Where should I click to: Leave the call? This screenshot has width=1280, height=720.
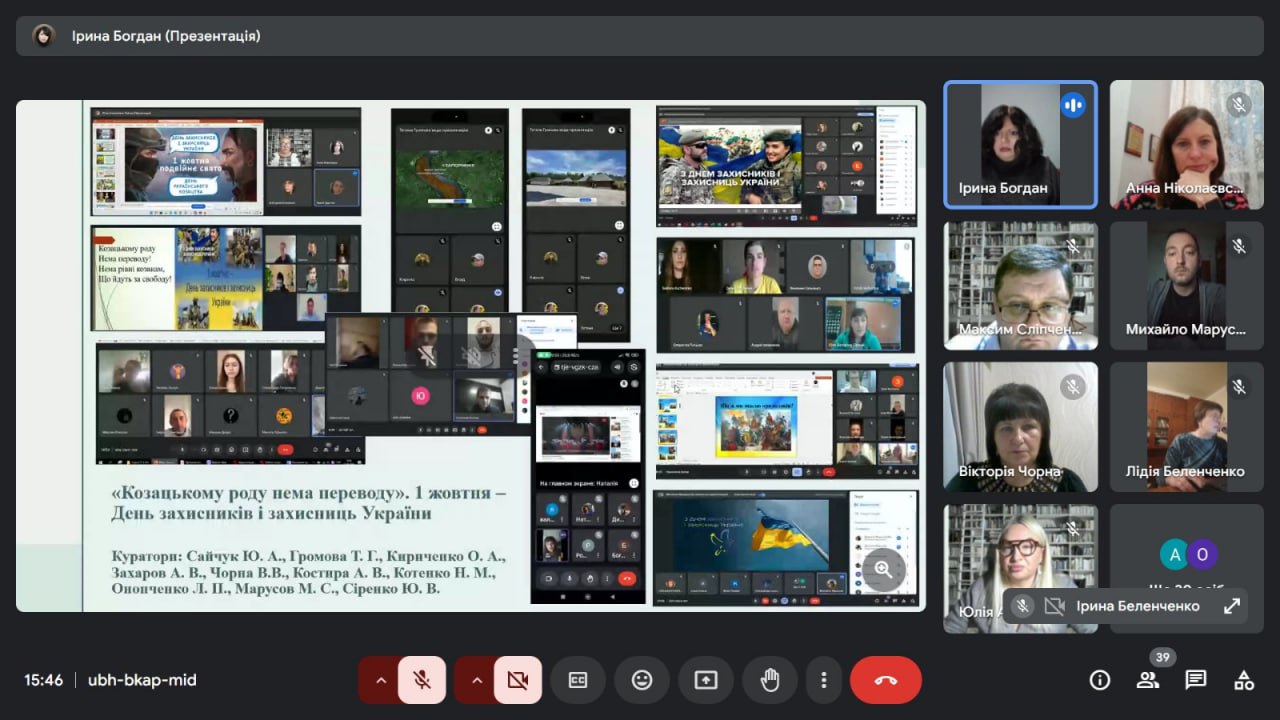(x=886, y=680)
